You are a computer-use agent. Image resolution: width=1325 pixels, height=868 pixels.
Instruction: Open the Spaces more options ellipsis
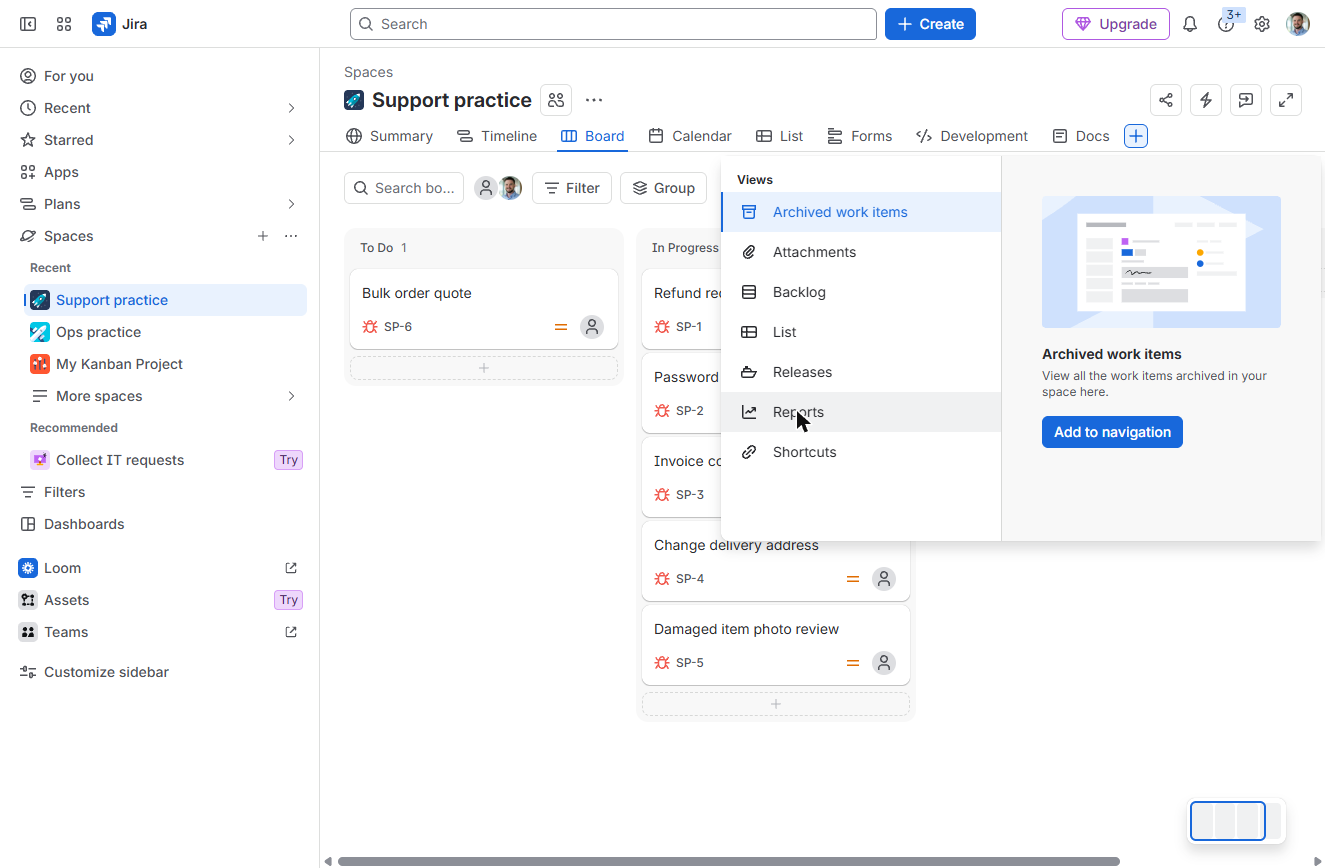[x=291, y=236]
